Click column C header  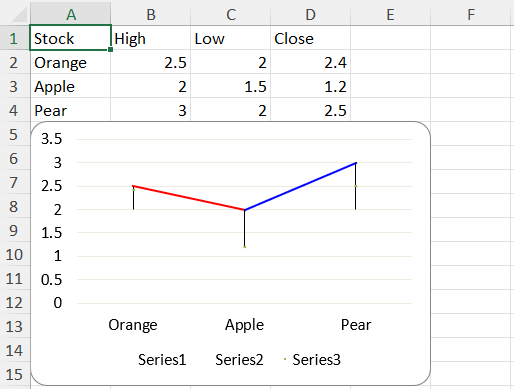231,14
